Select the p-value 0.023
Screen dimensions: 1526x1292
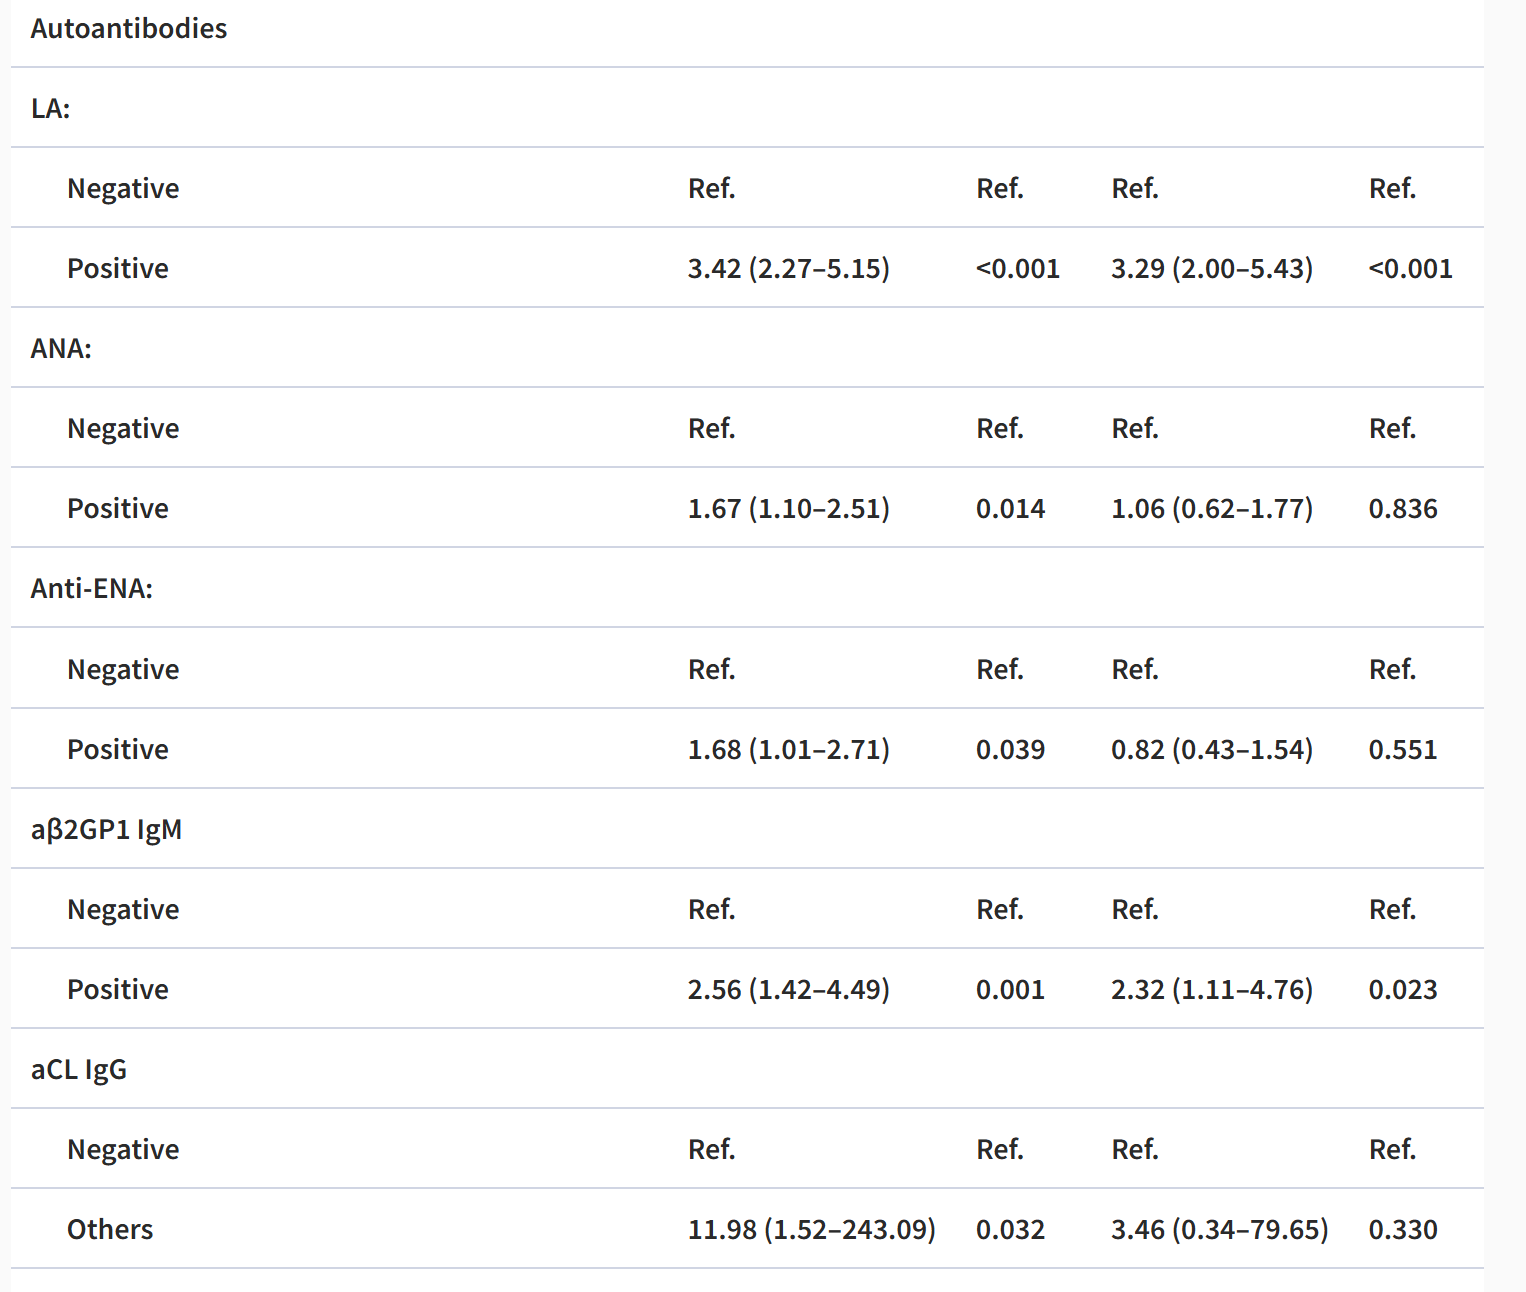(1403, 989)
